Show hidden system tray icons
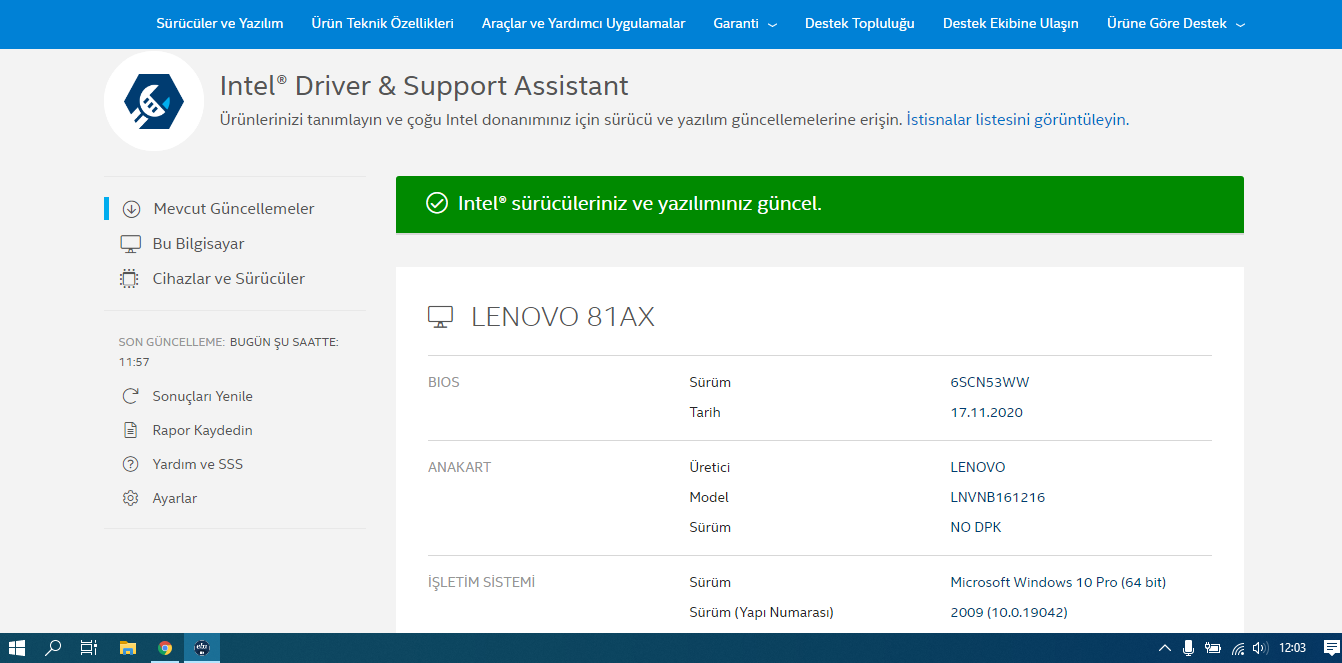The width and height of the screenshot is (1342, 663). tap(1164, 648)
